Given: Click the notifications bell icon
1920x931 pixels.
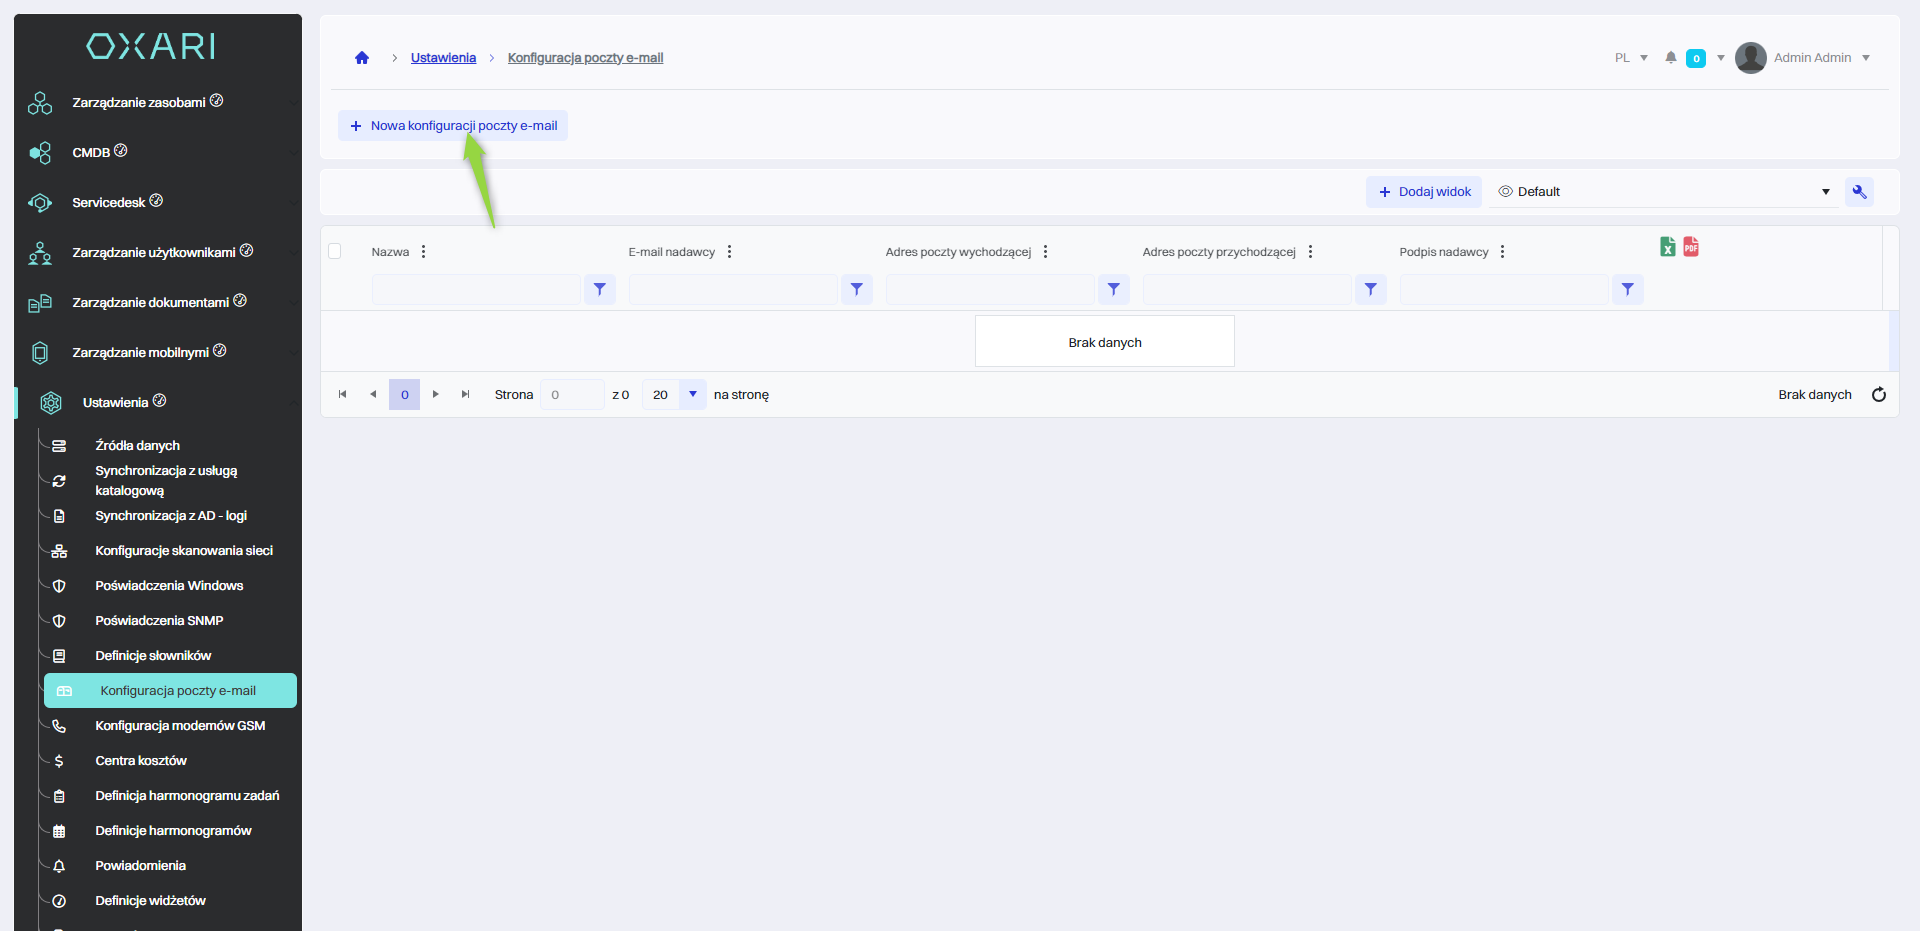Looking at the screenshot, I should 1670,58.
